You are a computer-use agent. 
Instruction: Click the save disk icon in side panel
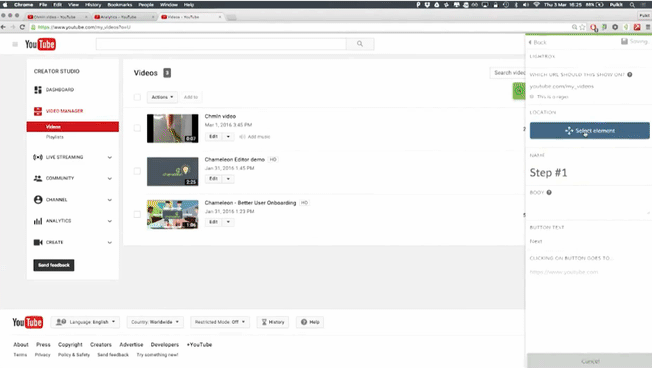tap(624, 41)
